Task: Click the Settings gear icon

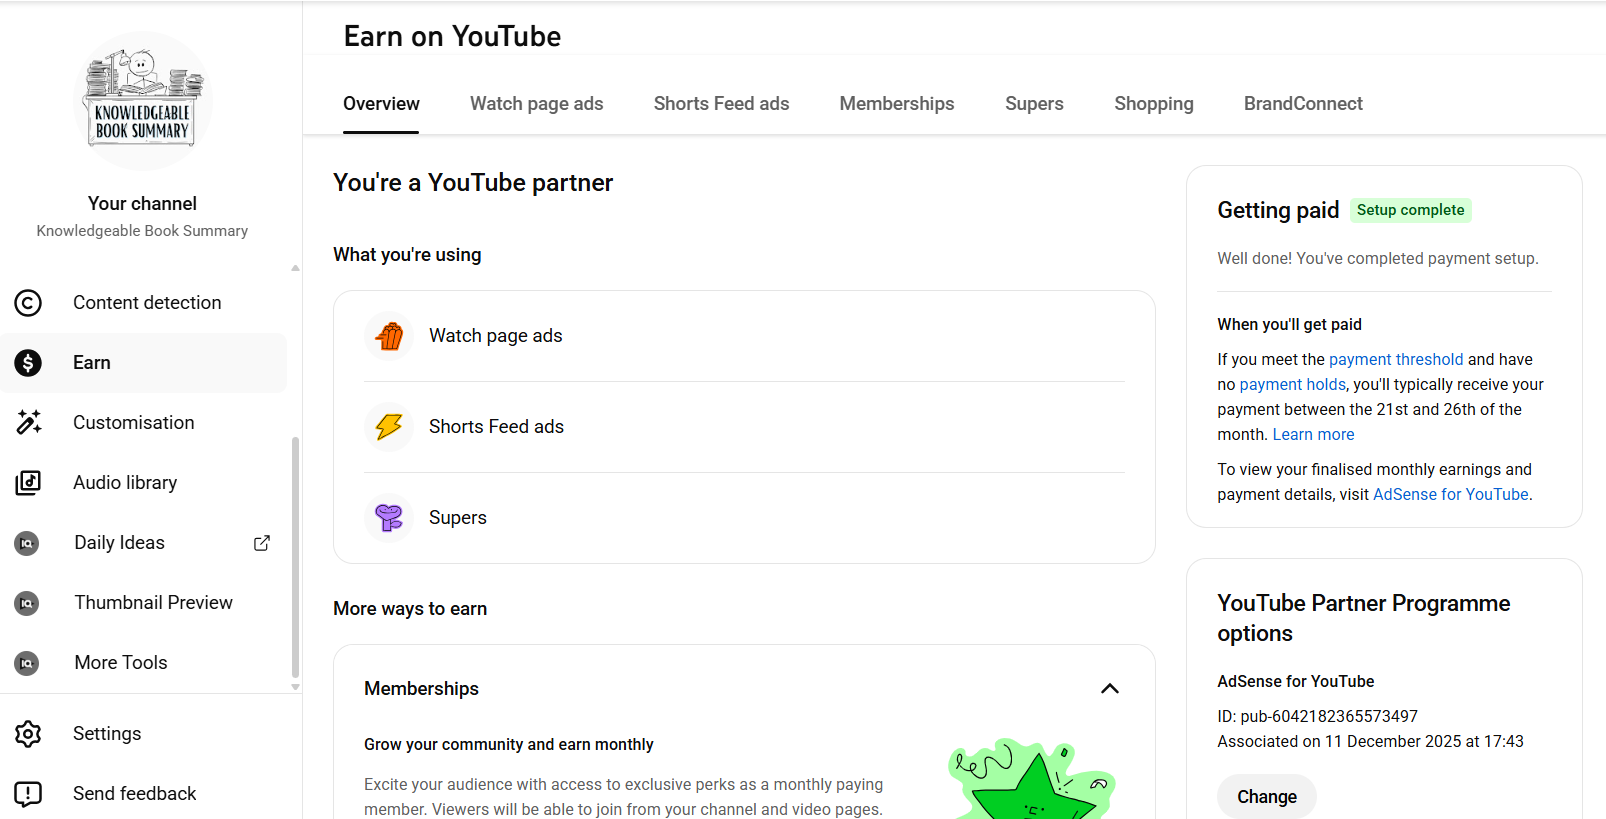Action: coord(28,734)
